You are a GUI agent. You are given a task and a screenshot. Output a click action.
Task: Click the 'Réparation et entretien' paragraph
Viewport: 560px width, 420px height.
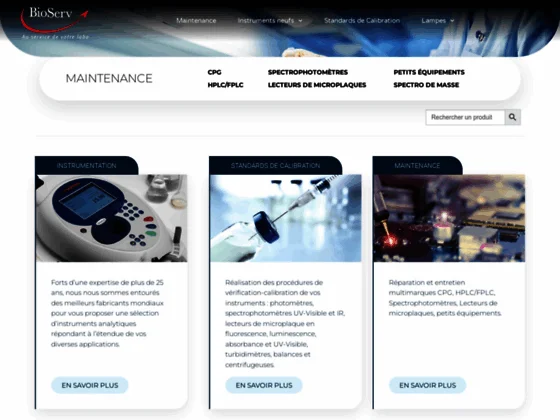click(x=445, y=298)
